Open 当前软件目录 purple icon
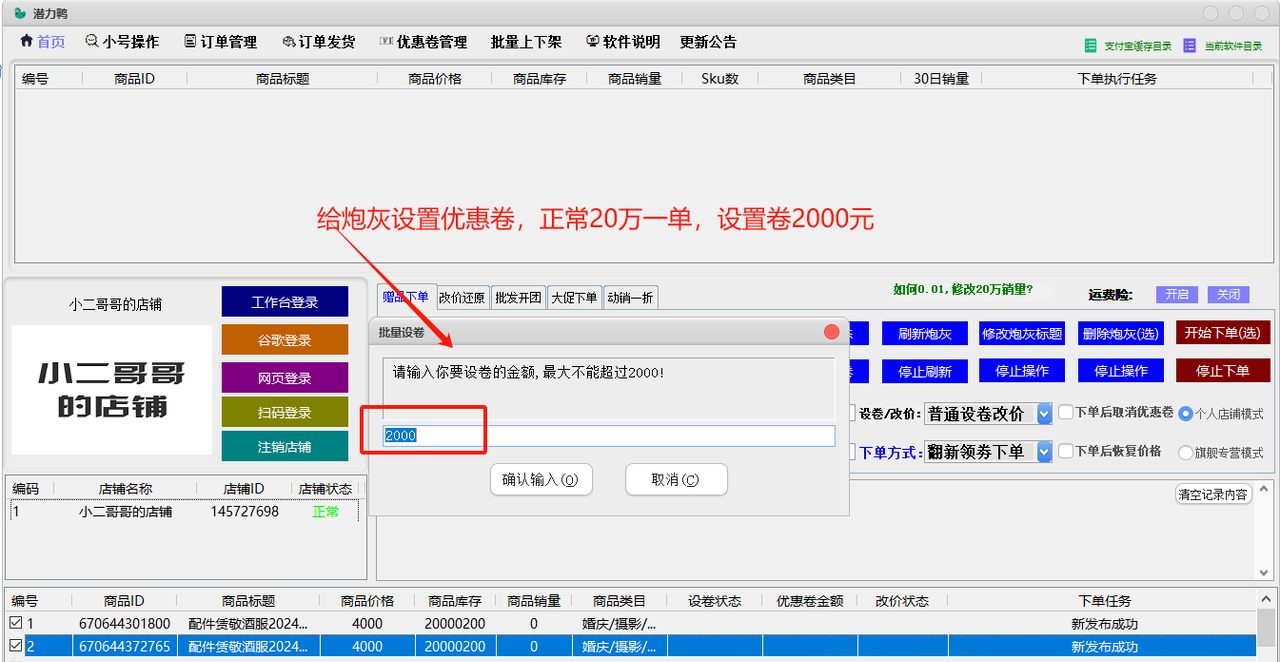This screenshot has width=1280, height=662. click(x=1189, y=46)
